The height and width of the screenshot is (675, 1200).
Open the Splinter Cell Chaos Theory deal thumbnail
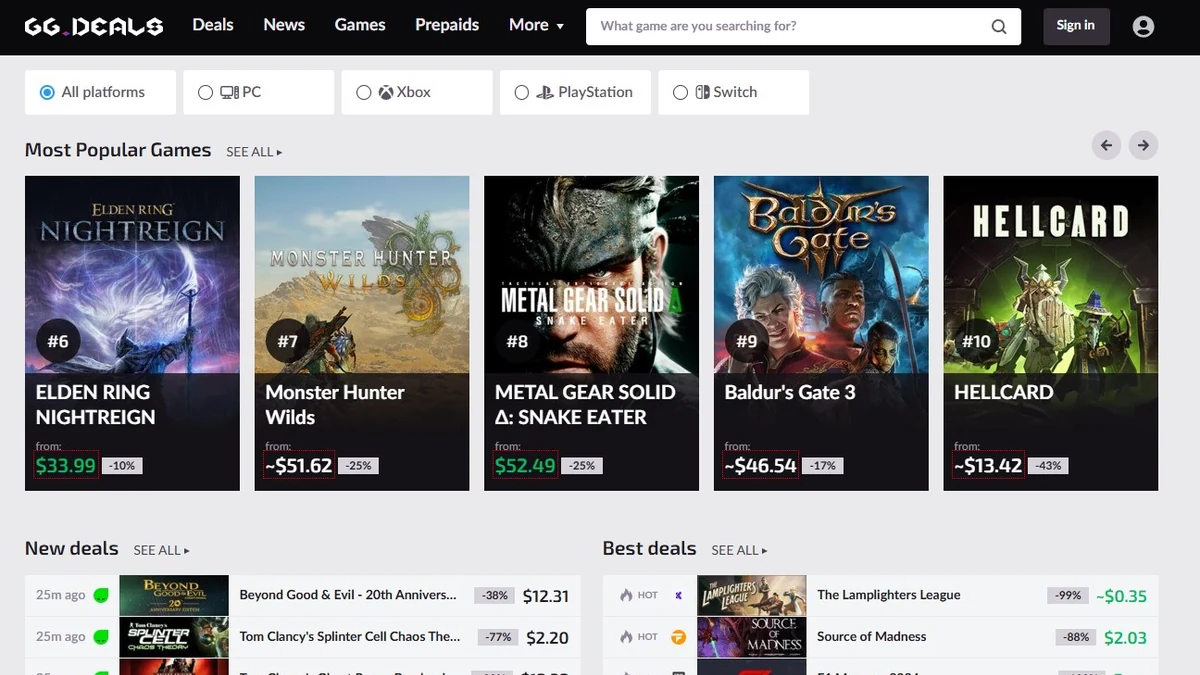click(174, 637)
